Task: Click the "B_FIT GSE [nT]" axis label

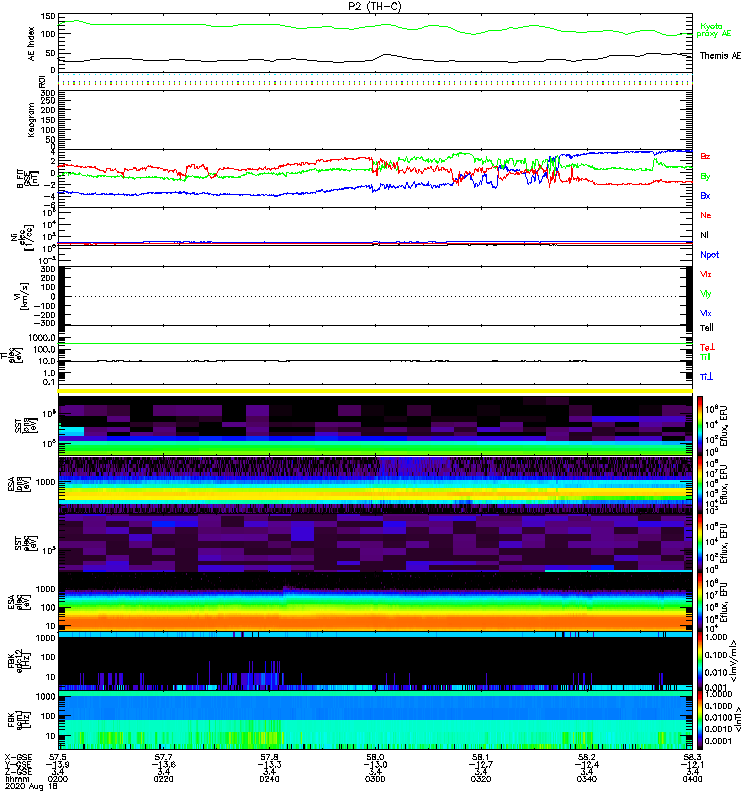Action: click(28, 178)
